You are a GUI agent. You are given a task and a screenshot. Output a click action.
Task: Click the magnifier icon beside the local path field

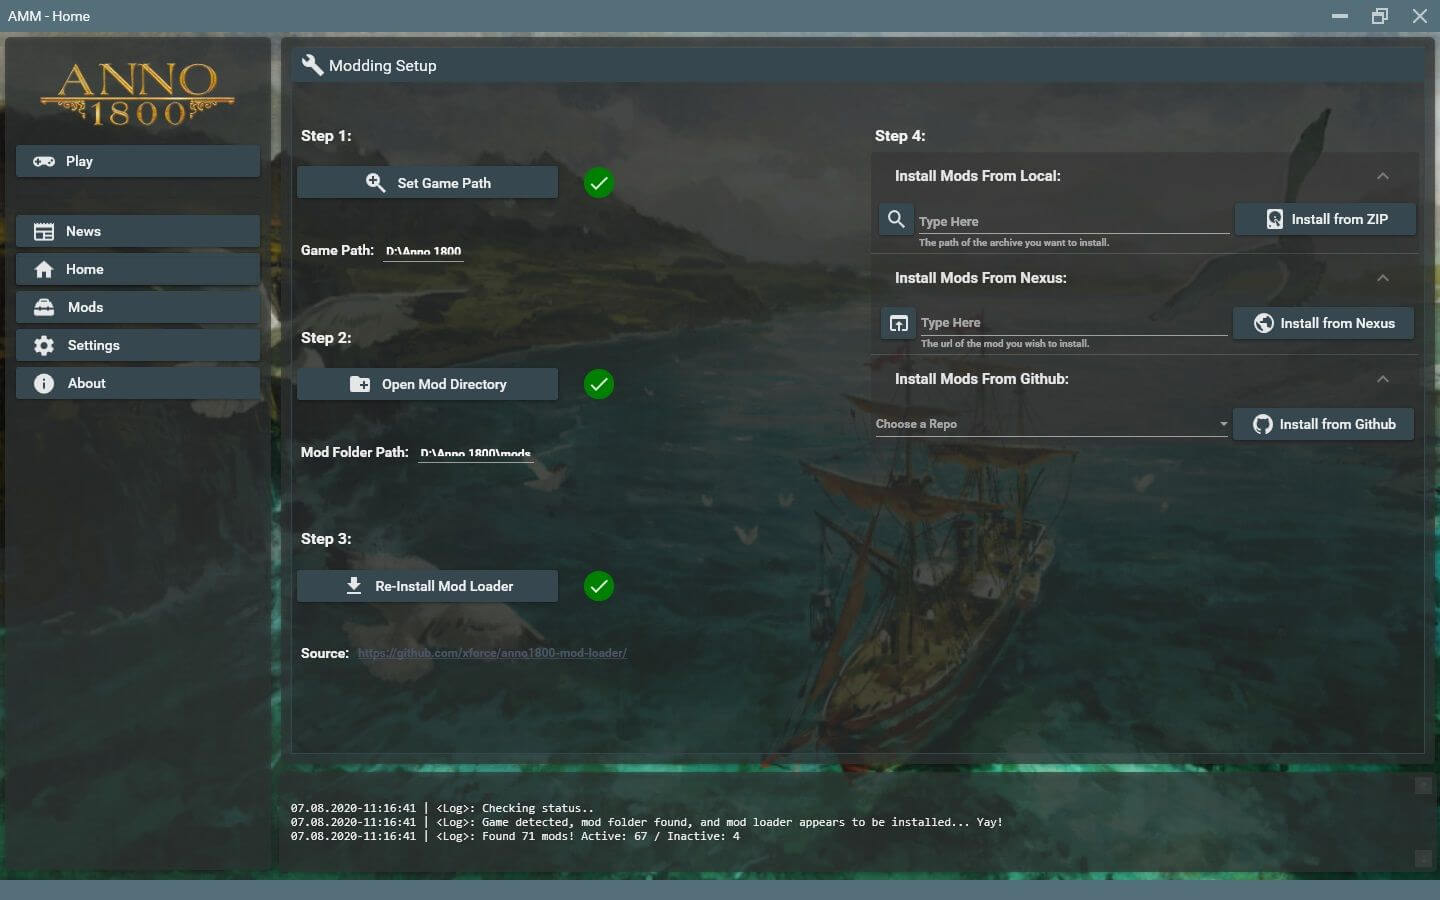click(896, 219)
